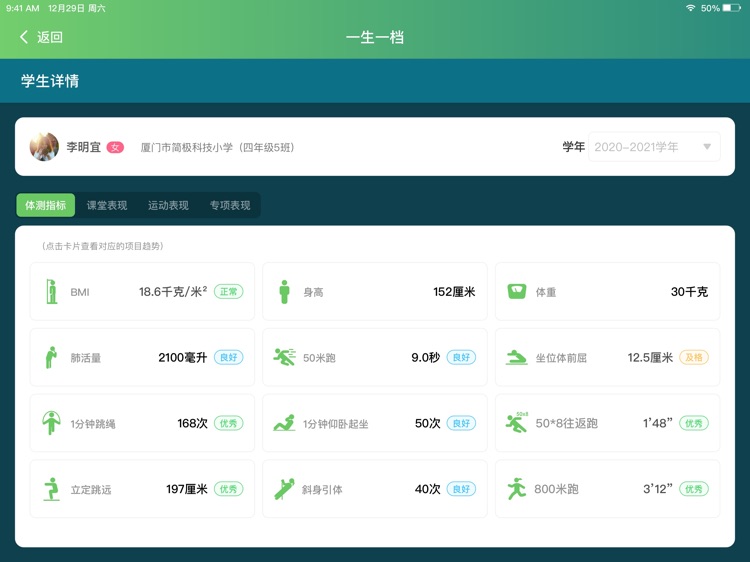The width and height of the screenshot is (750, 562).
Task: Click the 一生一档 page title
Action: (x=375, y=37)
